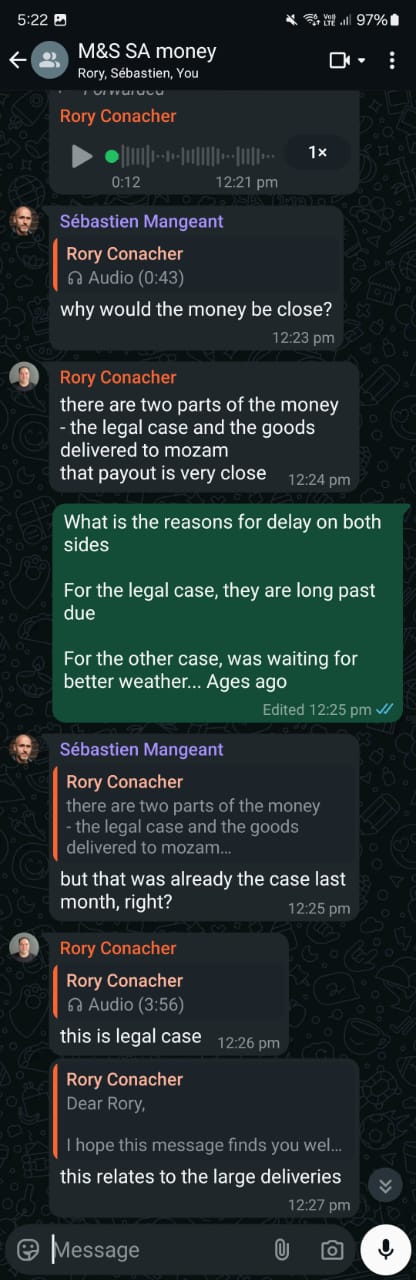Play Rory's forwarded voice message

point(82,156)
